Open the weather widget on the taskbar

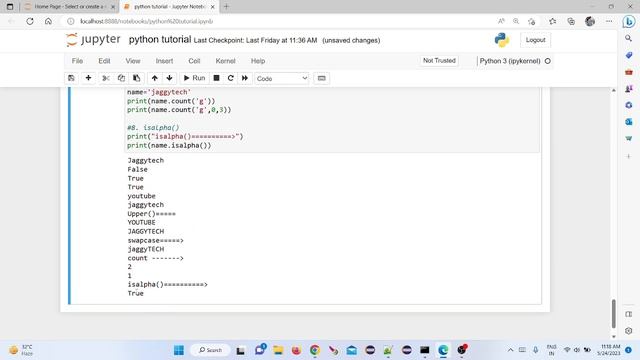pos(21,350)
